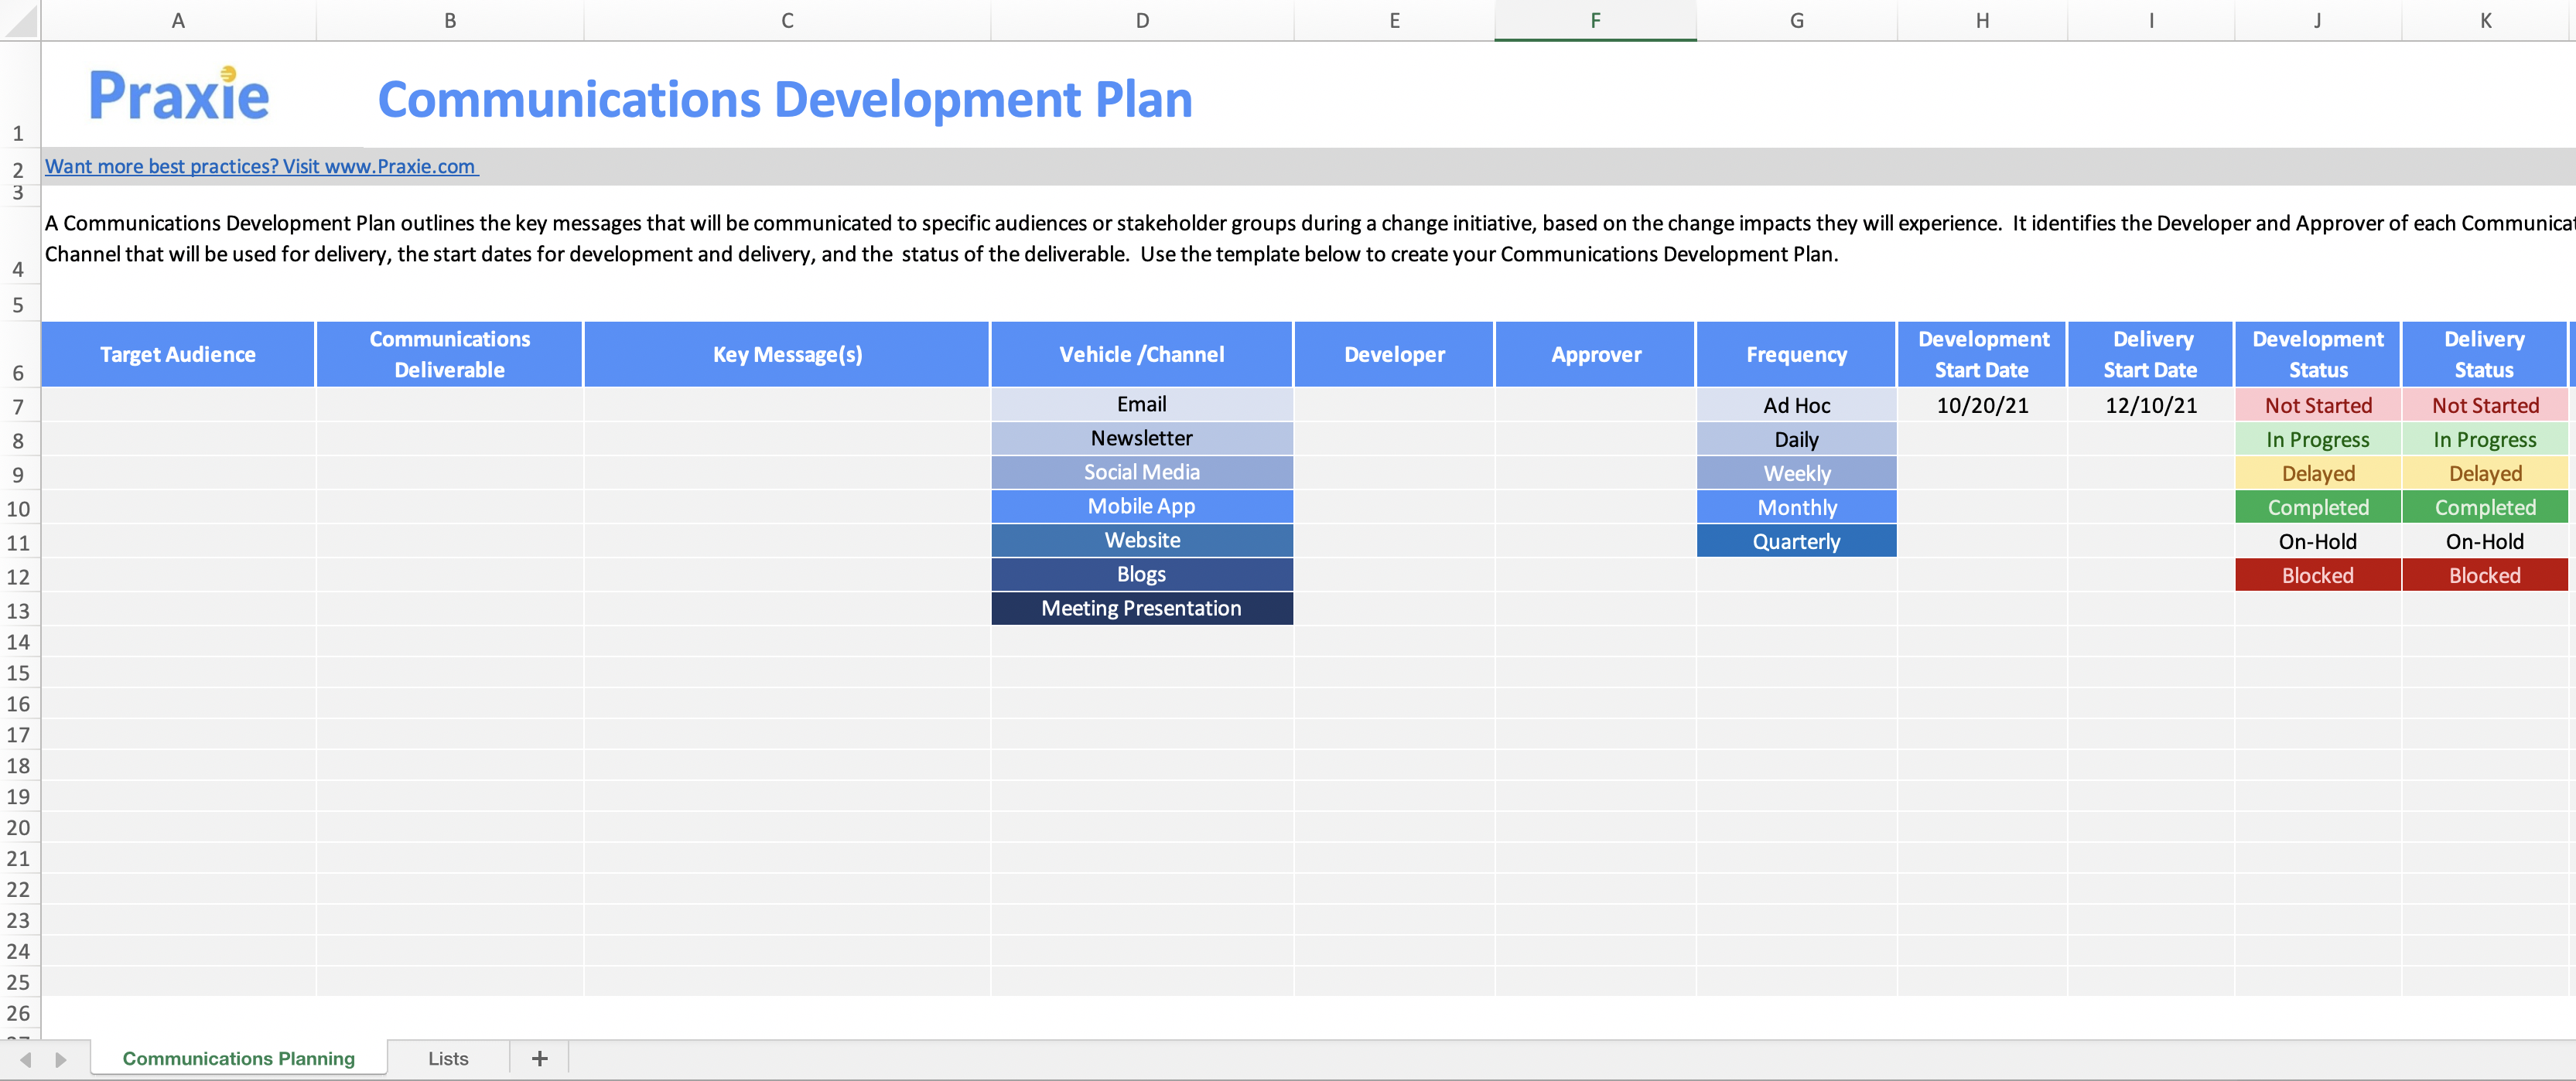Select the Quarterly frequency cell
Screen dimensions: 2576x1081
[1796, 541]
